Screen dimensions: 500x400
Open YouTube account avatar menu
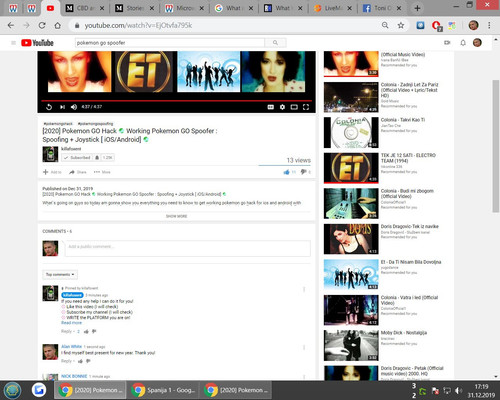(477, 43)
